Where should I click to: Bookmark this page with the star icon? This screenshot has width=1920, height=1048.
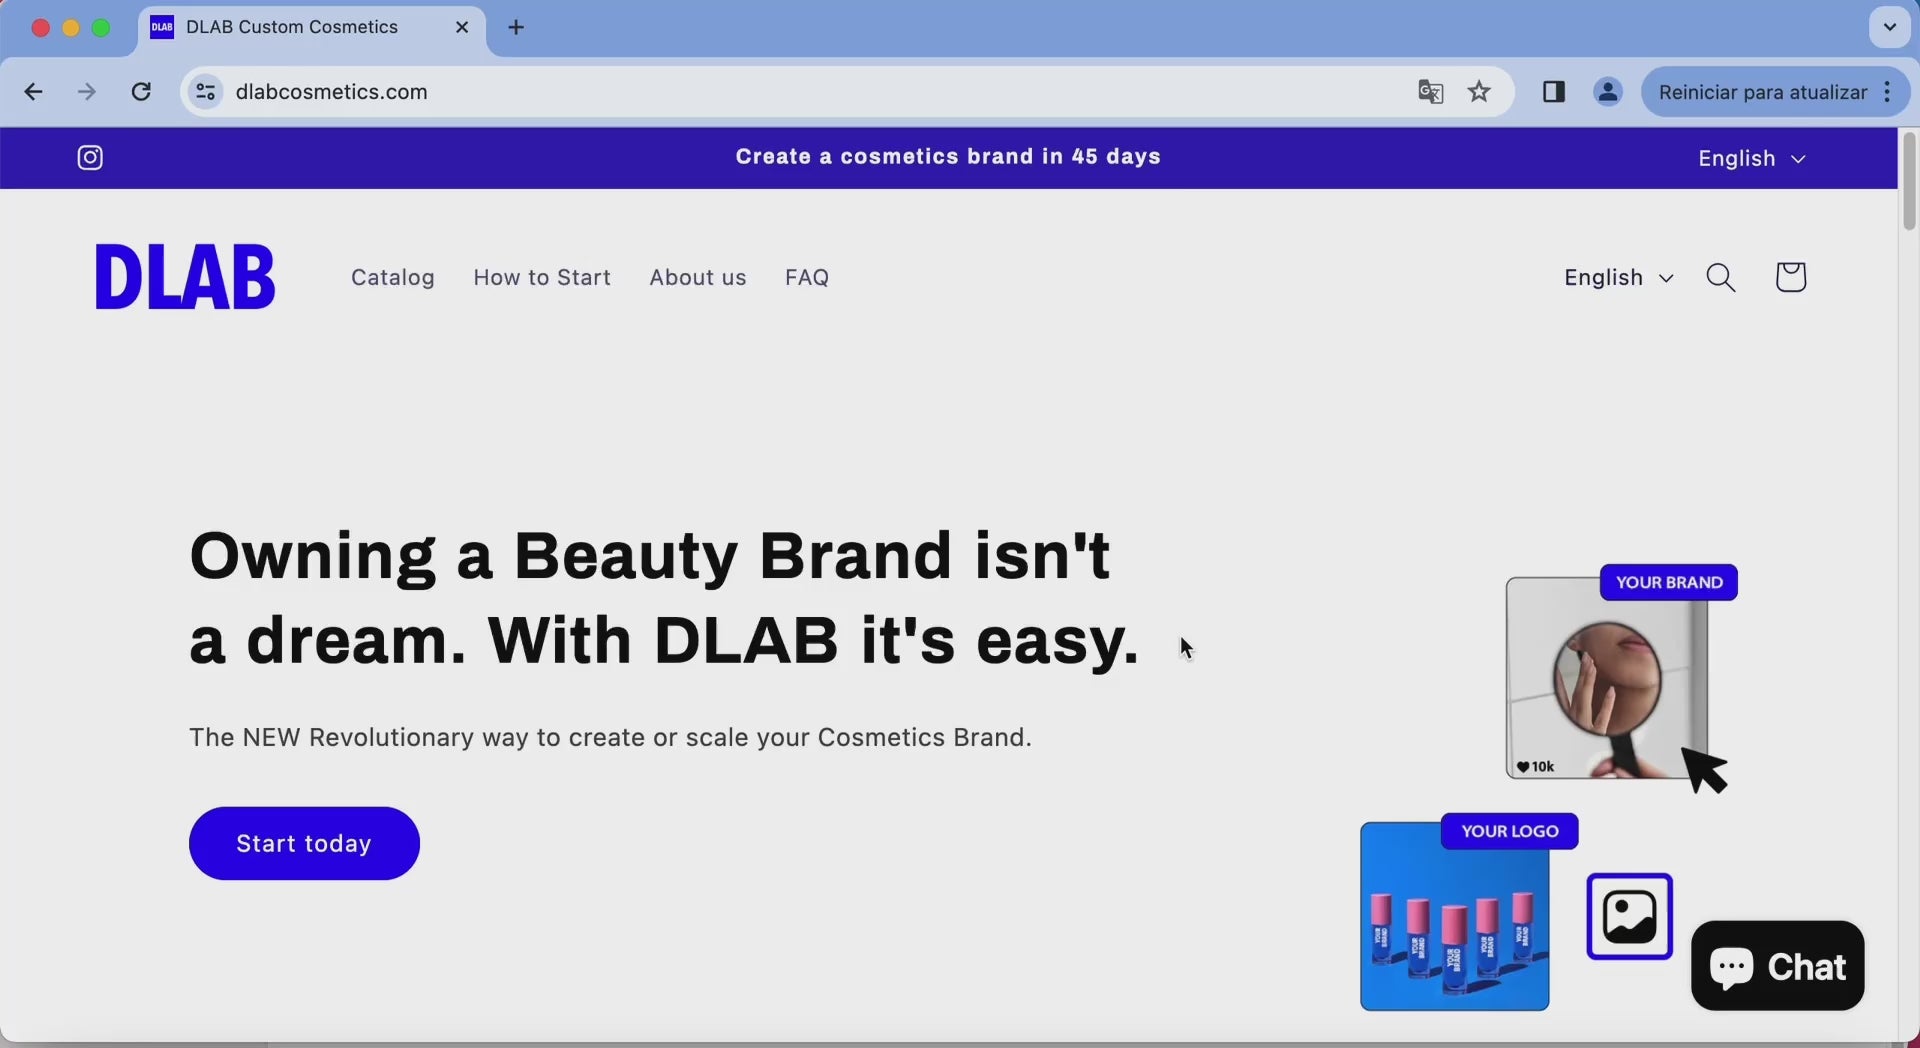(x=1479, y=92)
